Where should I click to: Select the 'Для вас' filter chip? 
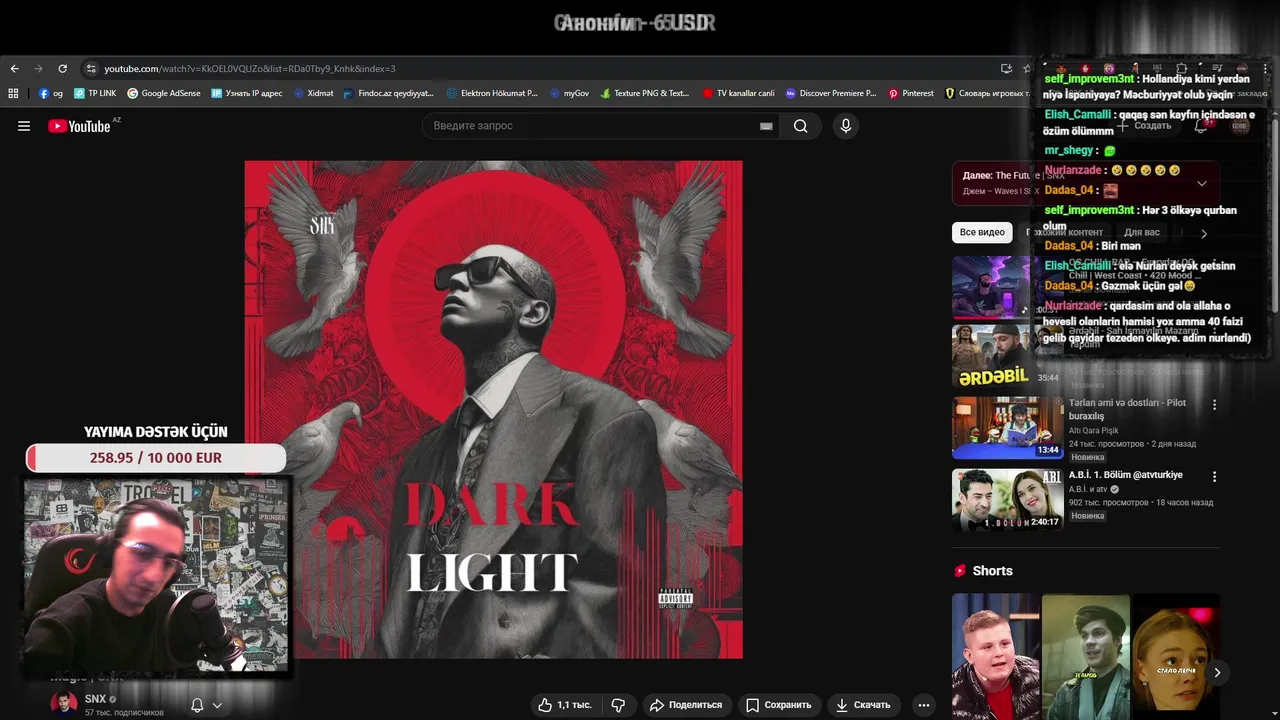(1141, 232)
